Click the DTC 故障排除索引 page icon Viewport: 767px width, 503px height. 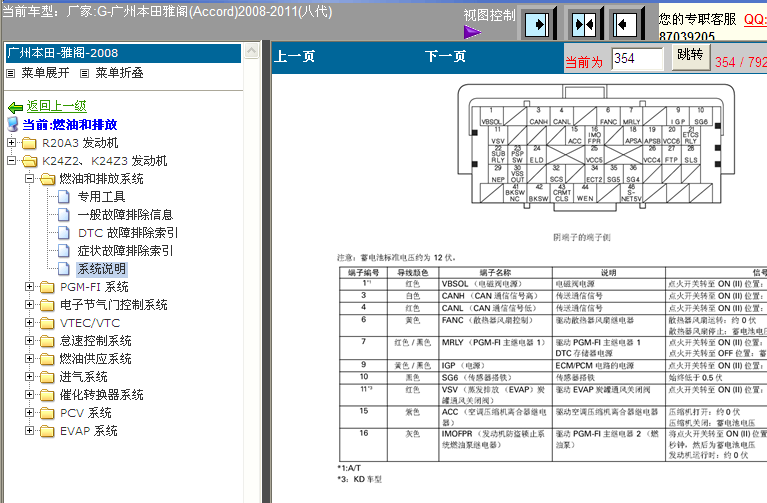click(x=64, y=232)
